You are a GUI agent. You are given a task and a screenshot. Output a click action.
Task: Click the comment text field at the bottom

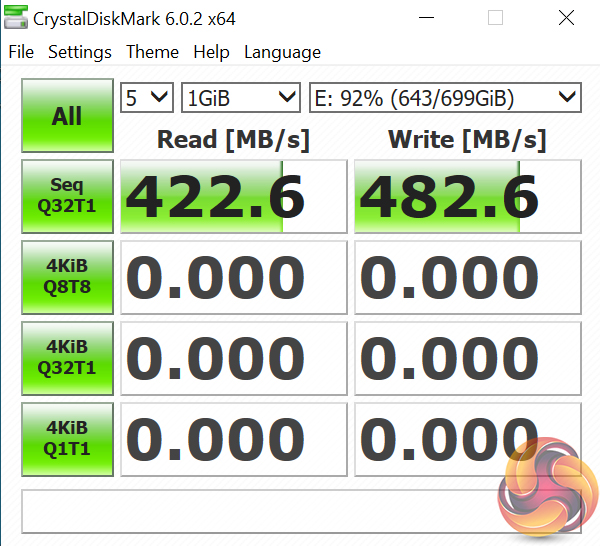point(302,511)
